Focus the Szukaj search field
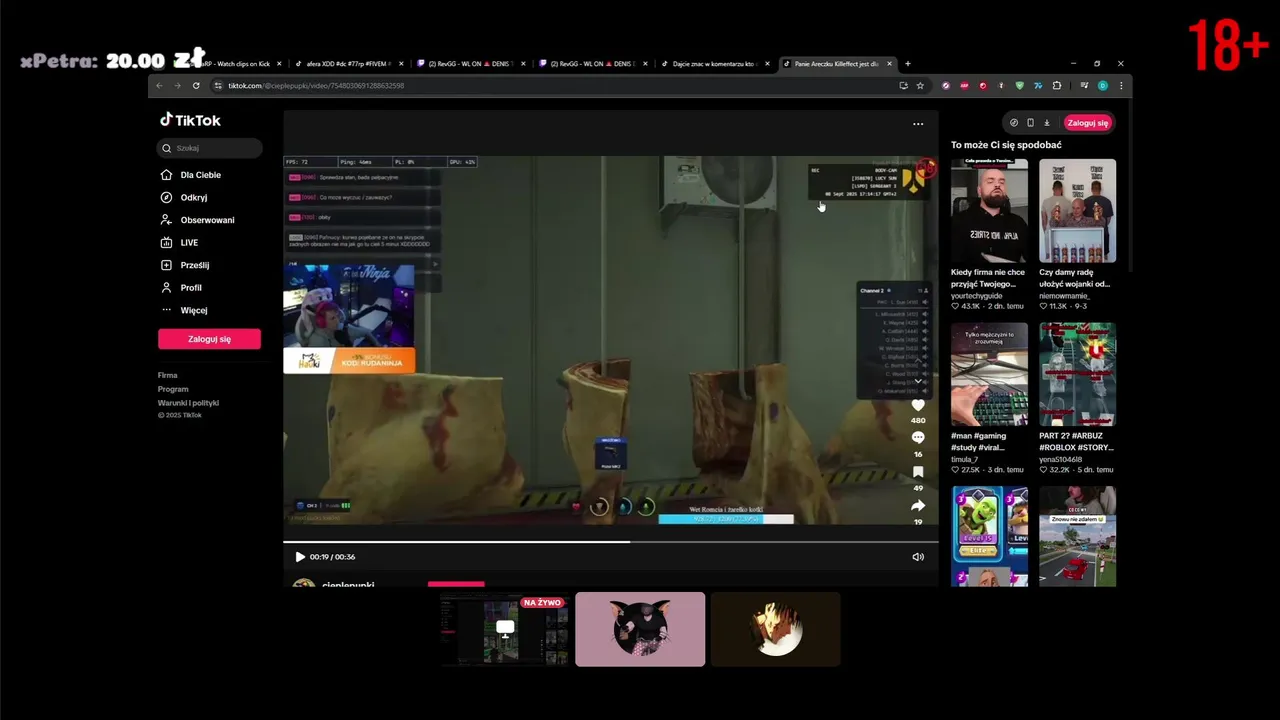The height and width of the screenshot is (720, 1280). pos(210,148)
